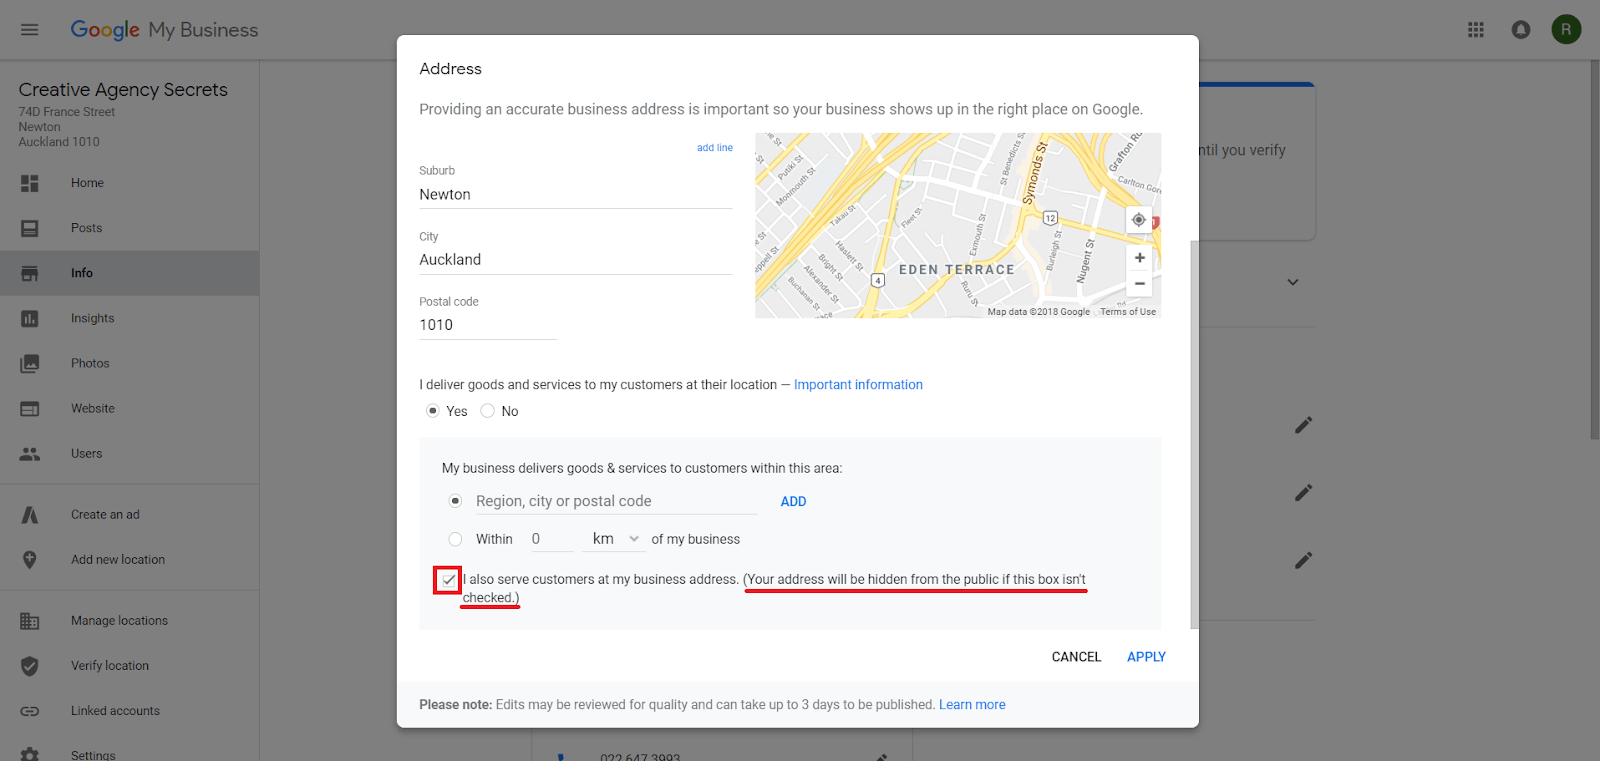Expand the collapsed section chevron
This screenshot has width=1600, height=761.
(x=1292, y=282)
